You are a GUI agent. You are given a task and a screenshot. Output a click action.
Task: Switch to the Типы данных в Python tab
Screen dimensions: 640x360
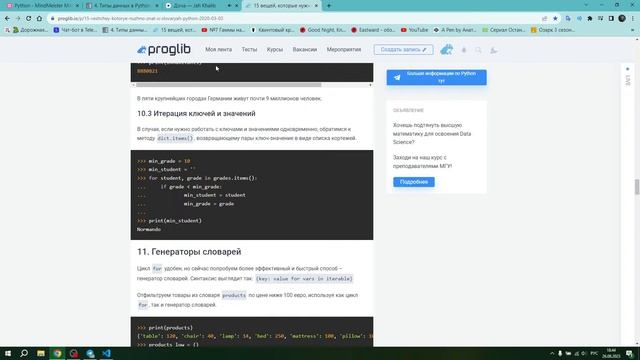(122, 6)
